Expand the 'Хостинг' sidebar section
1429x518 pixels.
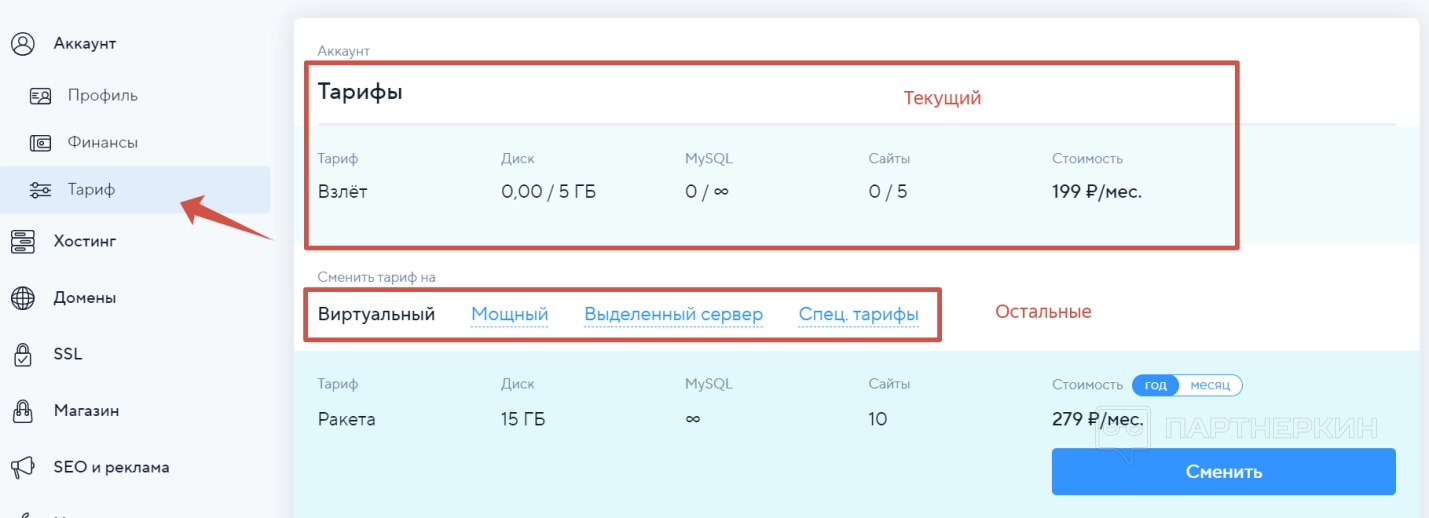click(85, 241)
